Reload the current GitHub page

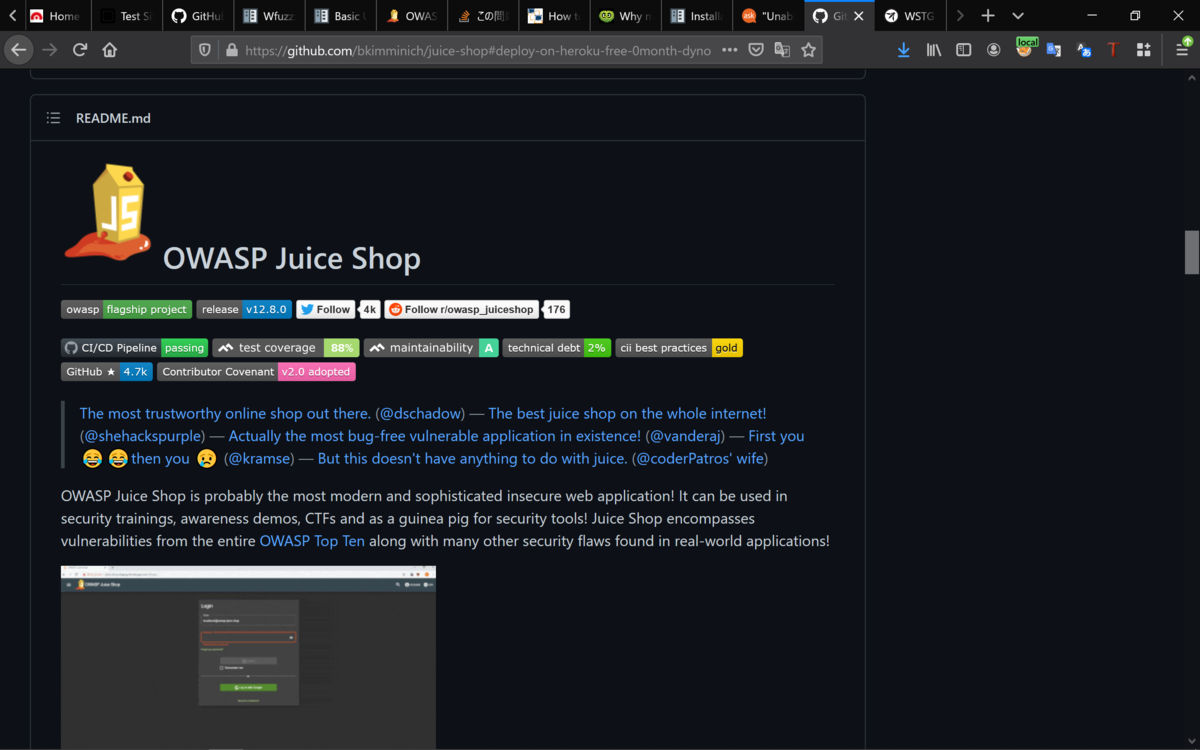click(80, 50)
